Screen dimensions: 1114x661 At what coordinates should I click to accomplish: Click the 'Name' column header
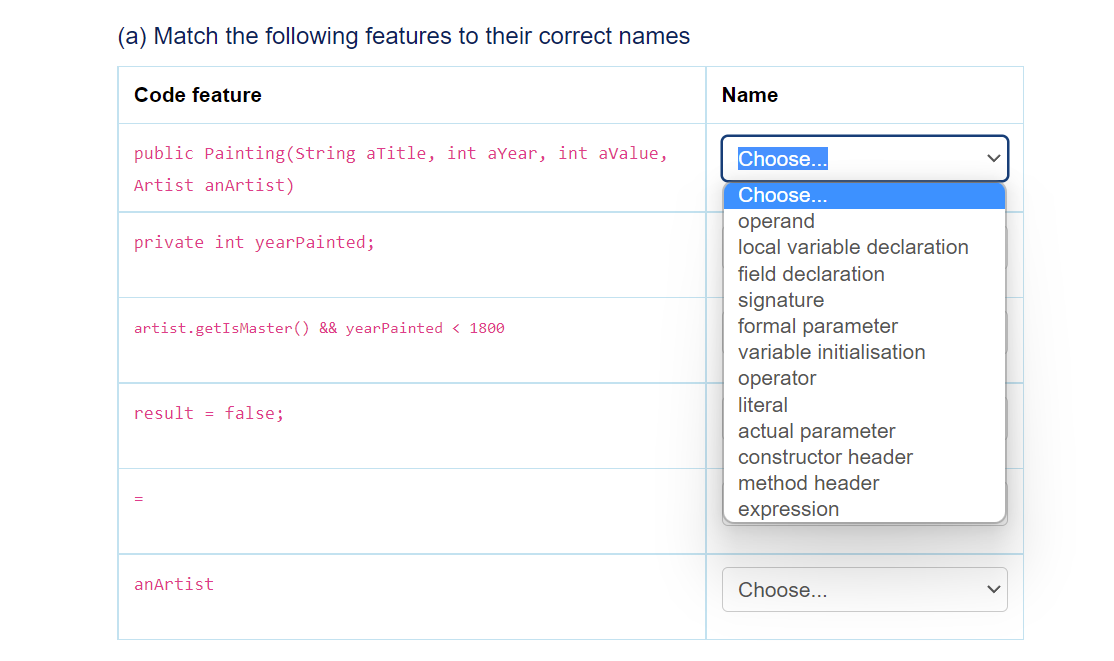[749, 95]
